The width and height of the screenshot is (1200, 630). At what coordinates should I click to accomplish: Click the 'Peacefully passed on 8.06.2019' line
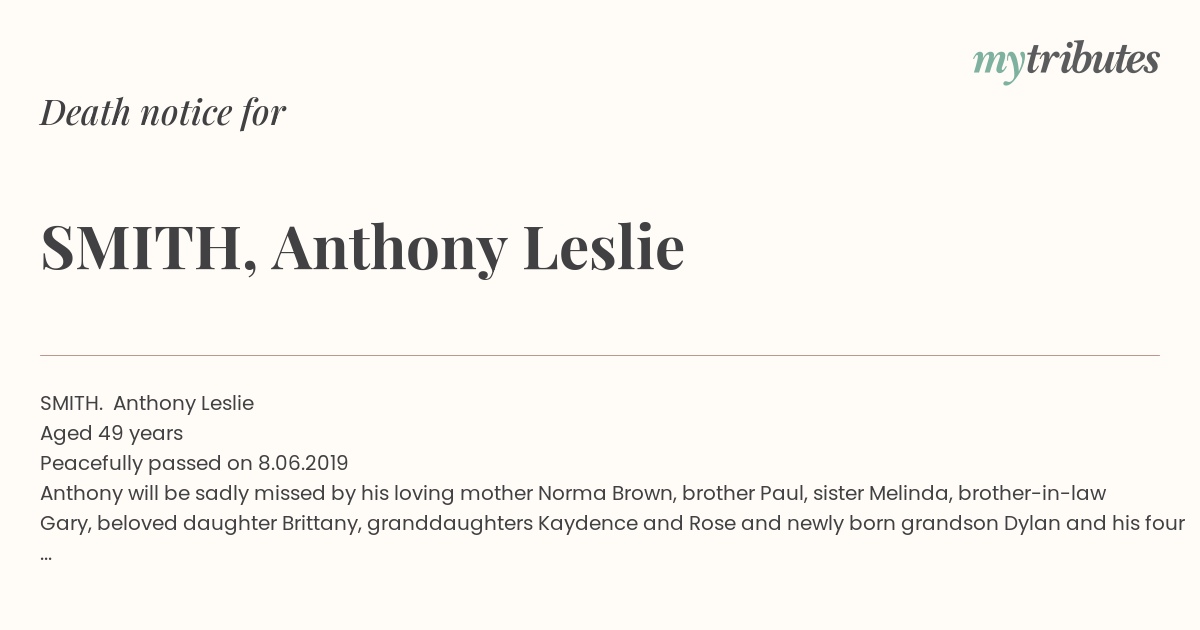tap(194, 463)
